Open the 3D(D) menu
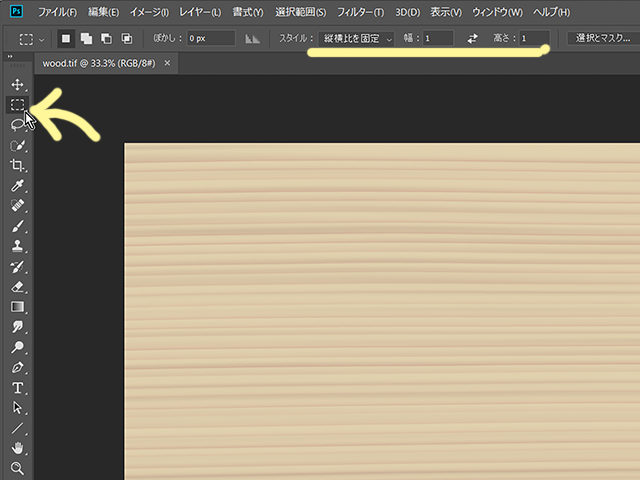 pos(407,12)
